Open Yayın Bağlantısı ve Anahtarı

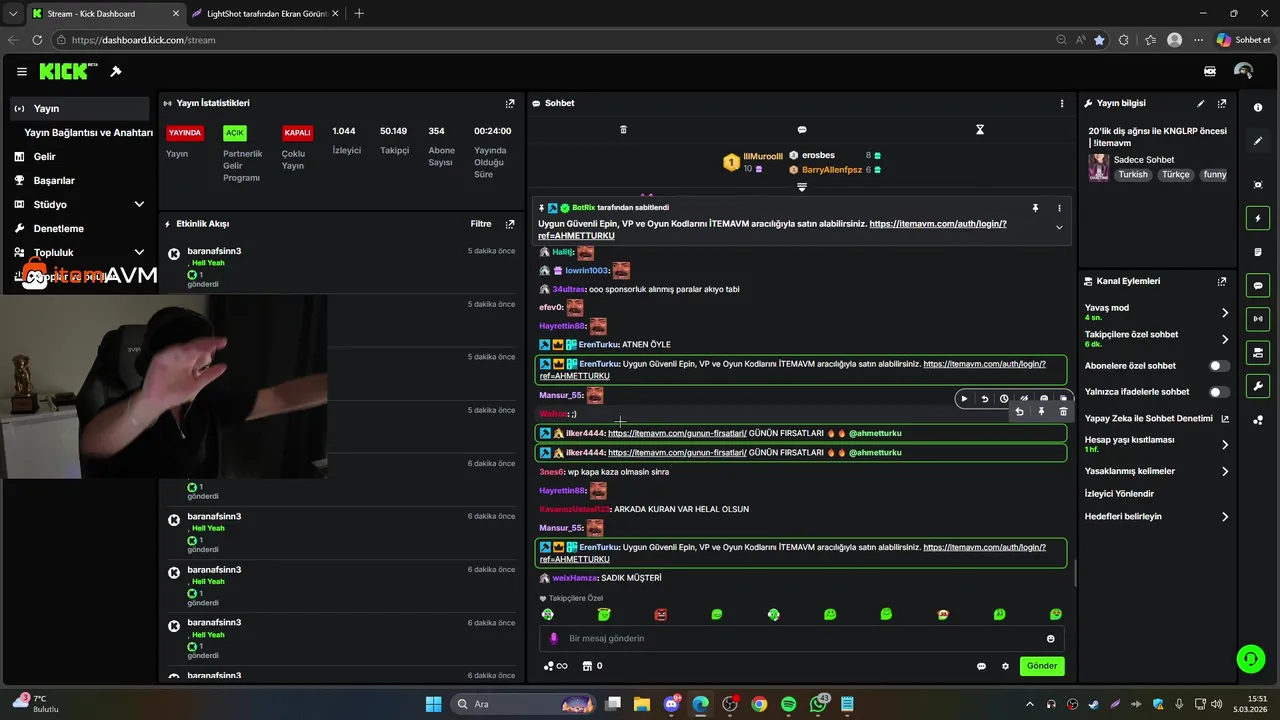(x=88, y=132)
